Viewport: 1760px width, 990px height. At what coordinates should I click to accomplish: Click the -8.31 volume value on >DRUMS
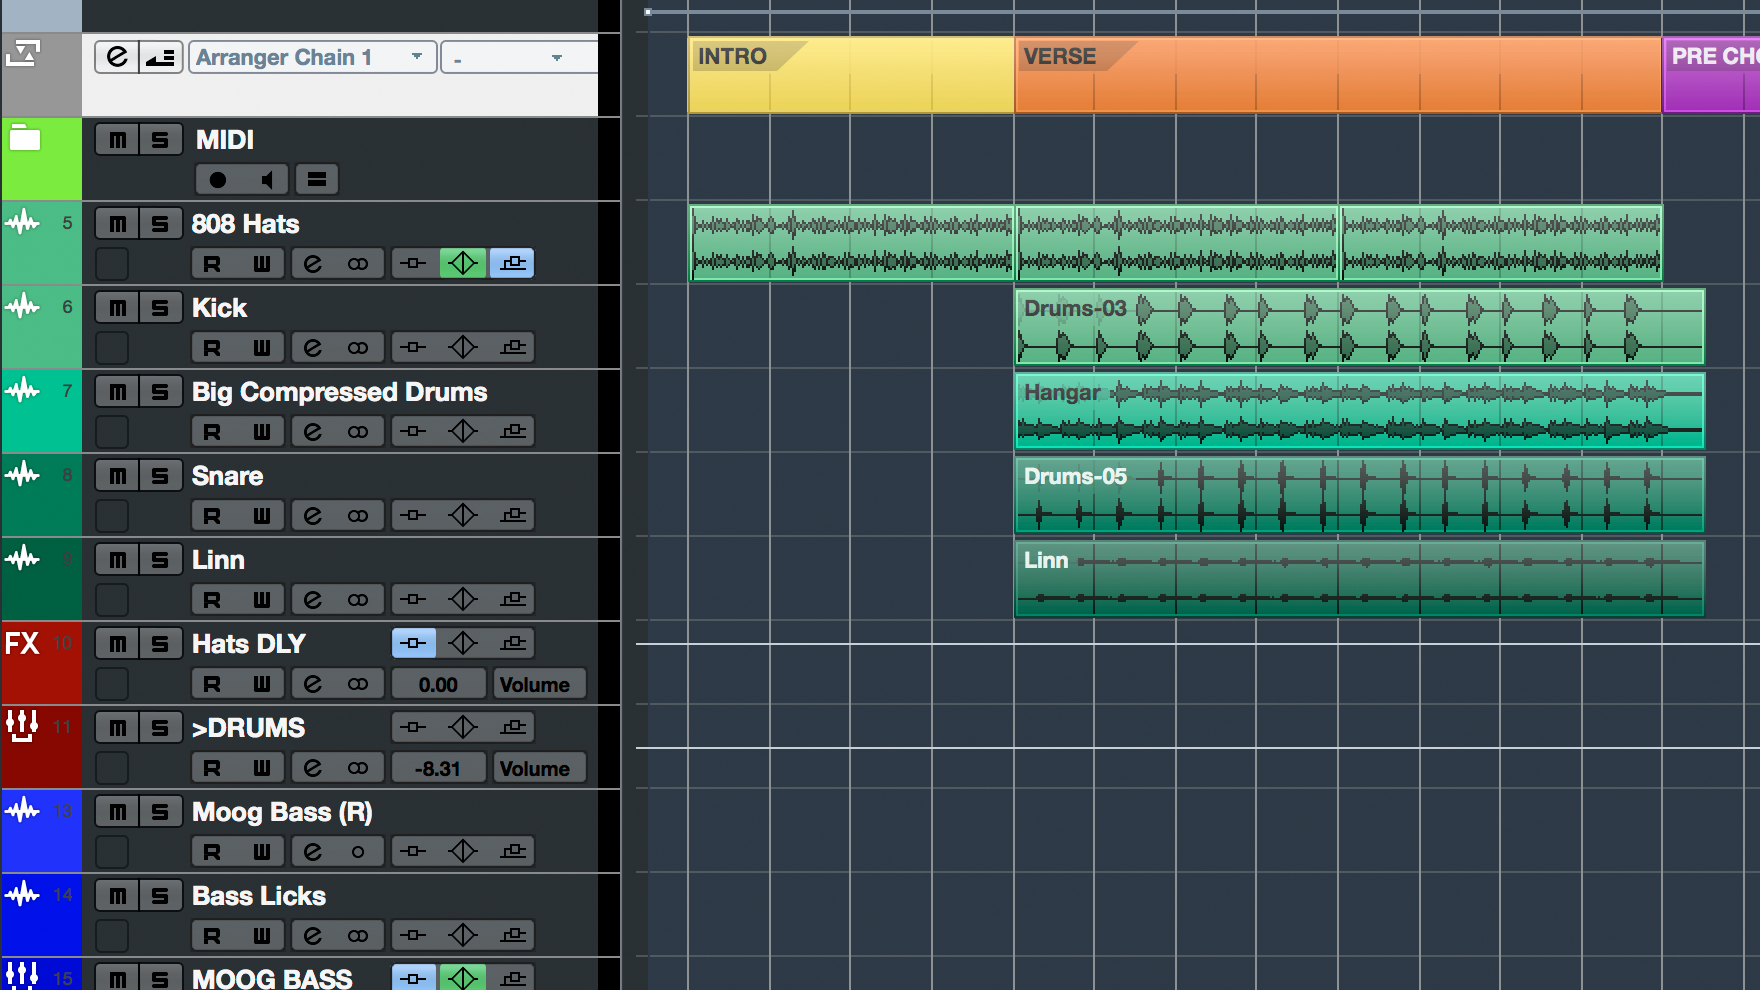click(438, 768)
